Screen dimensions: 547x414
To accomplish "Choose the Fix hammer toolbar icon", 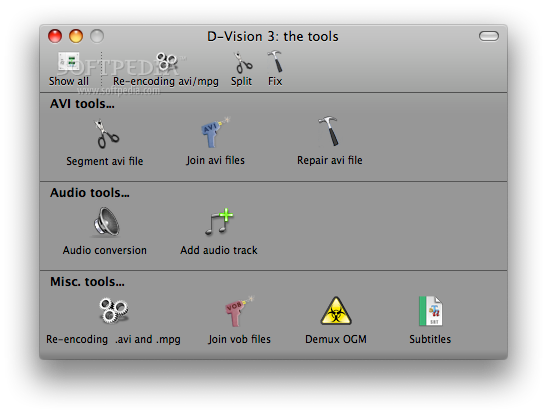I will [275, 61].
